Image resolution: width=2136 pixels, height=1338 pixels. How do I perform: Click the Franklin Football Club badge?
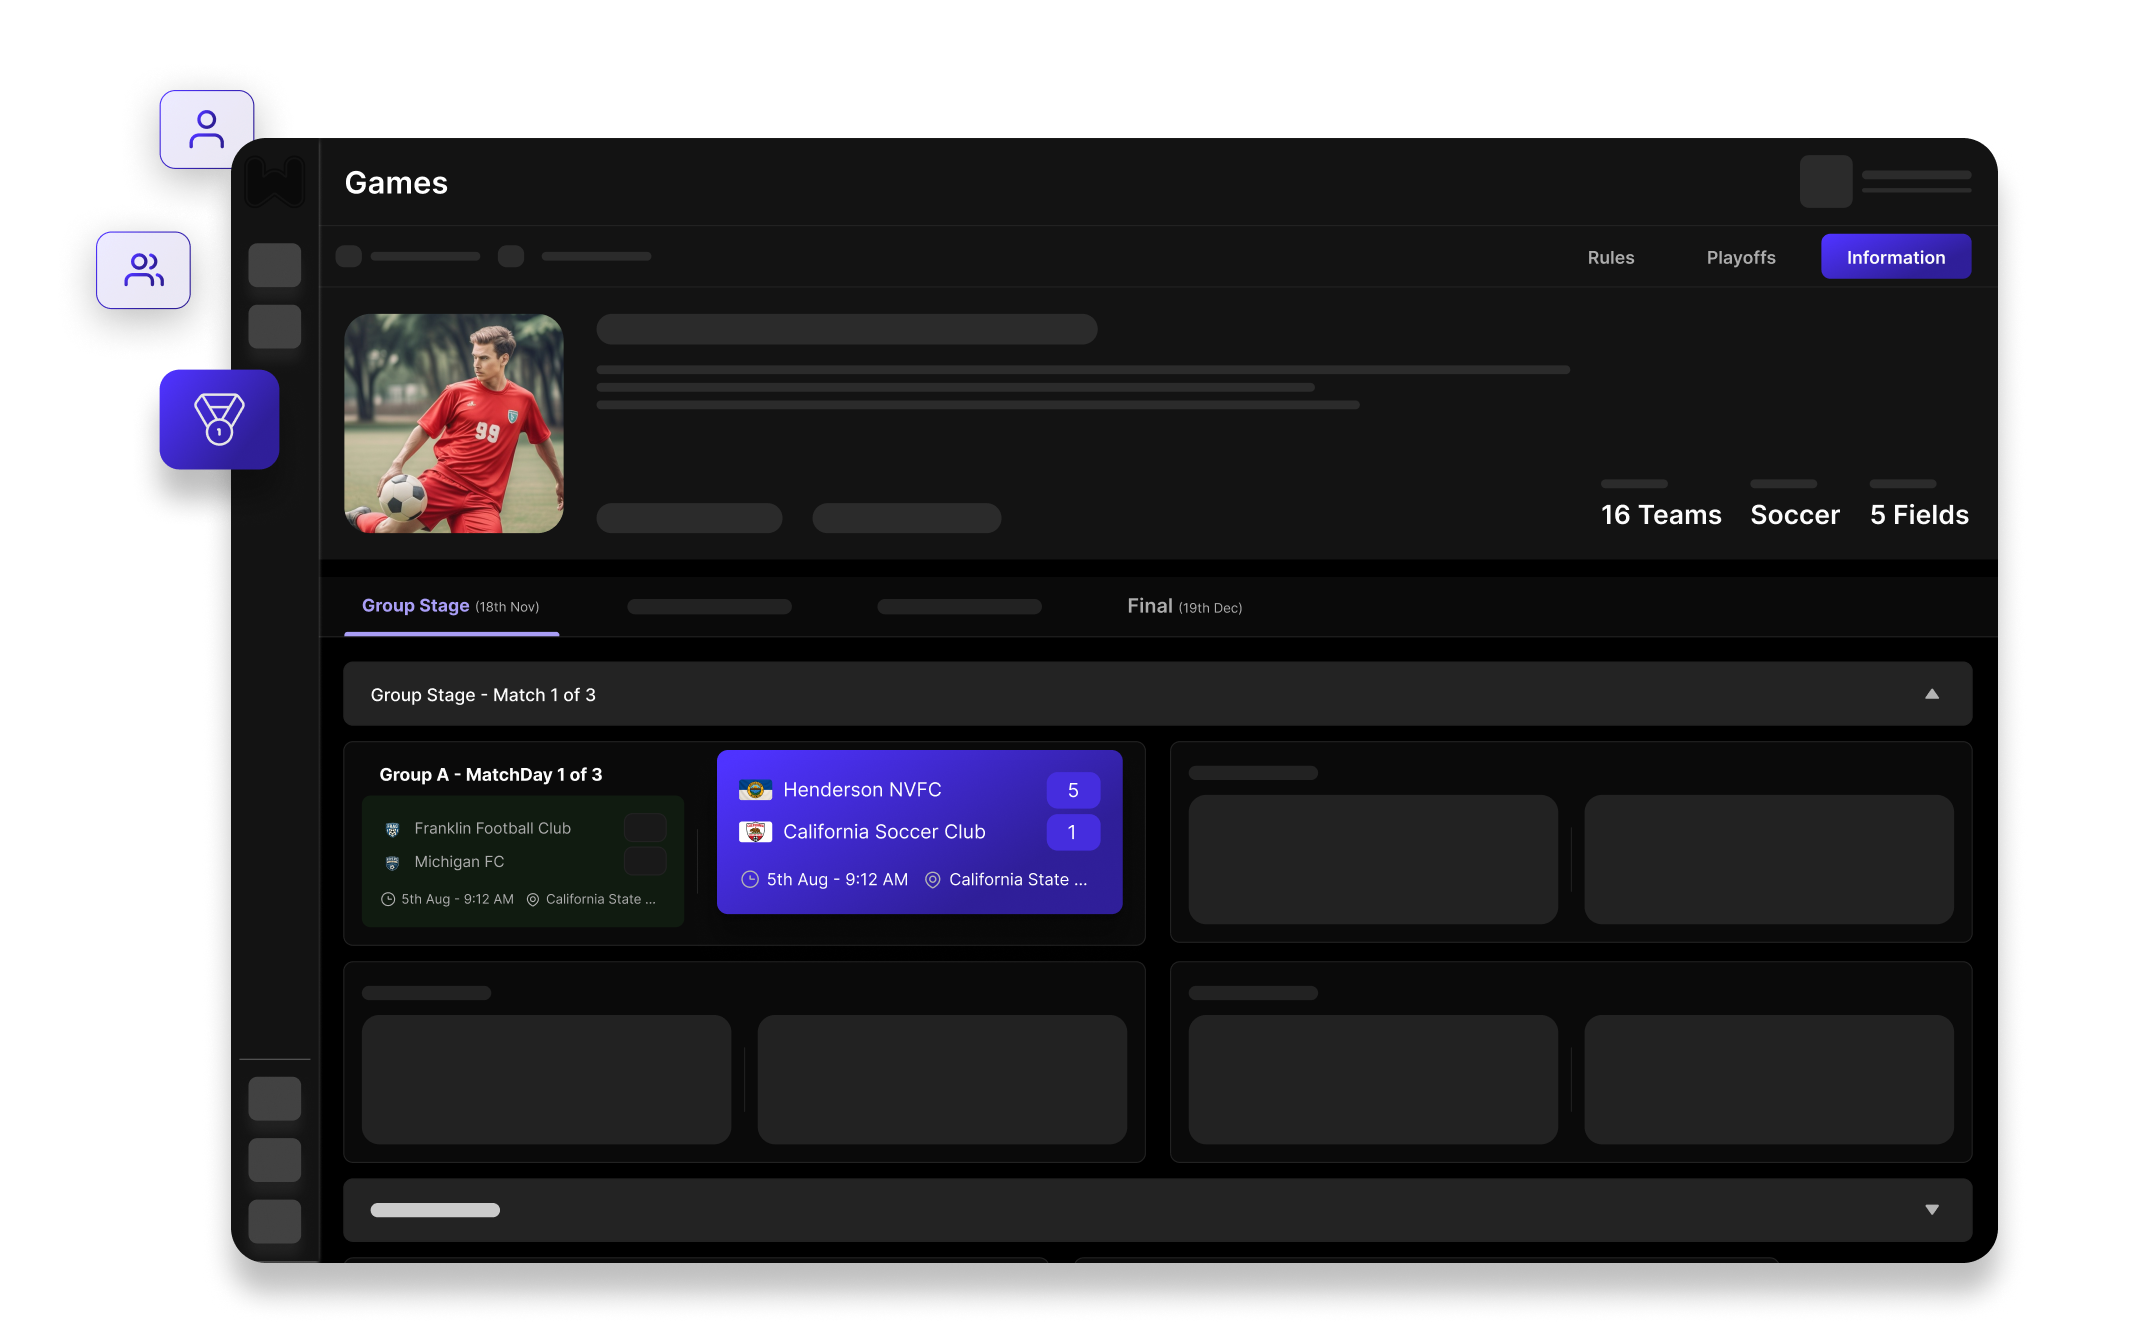pos(391,827)
